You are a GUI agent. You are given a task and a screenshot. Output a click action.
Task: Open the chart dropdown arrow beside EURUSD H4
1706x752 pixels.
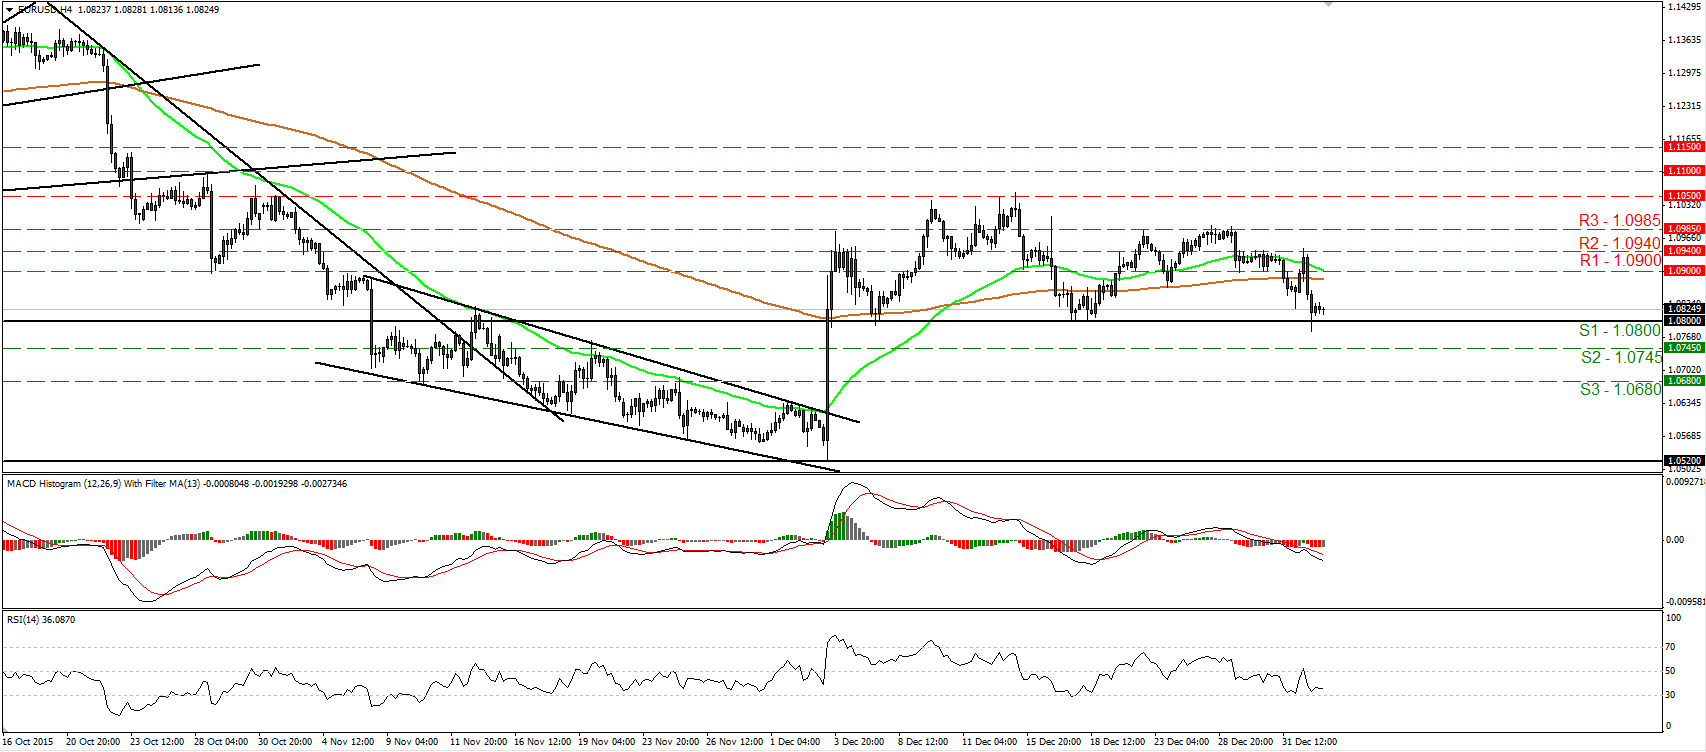coord(10,10)
